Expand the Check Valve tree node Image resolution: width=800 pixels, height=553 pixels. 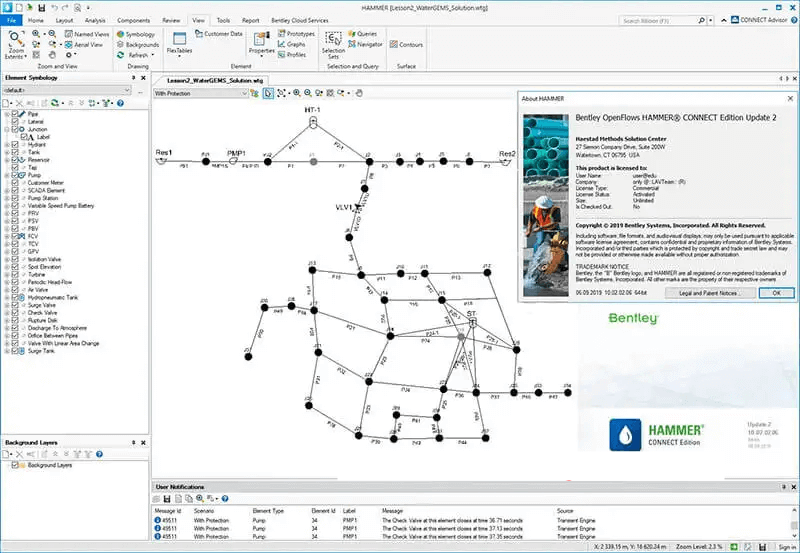click(x=7, y=313)
